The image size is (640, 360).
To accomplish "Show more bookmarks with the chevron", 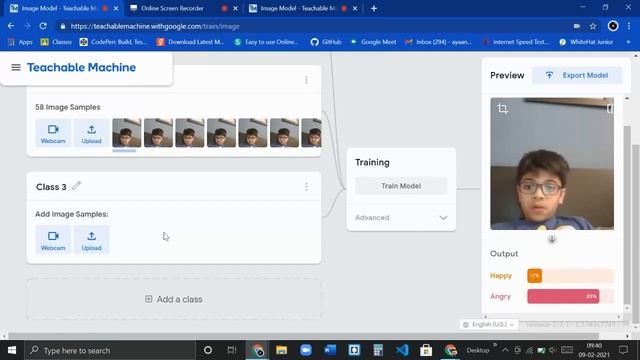I will click(x=628, y=42).
